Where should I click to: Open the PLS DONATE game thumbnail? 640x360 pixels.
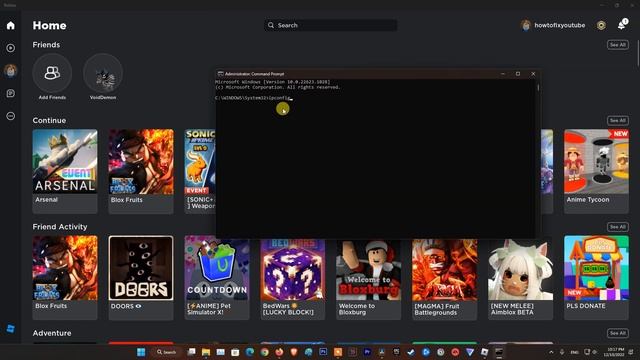(x=596, y=268)
